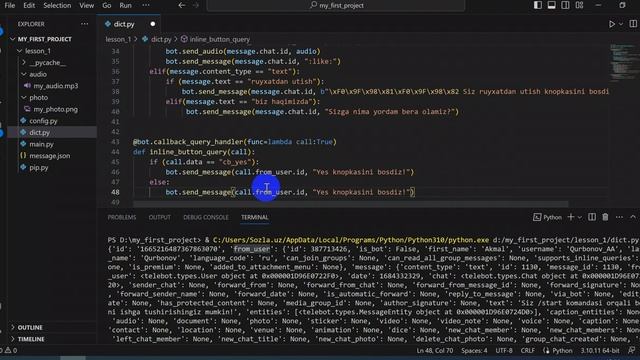Click lesson_1 breadcrumb

pyautogui.click(x=118, y=40)
